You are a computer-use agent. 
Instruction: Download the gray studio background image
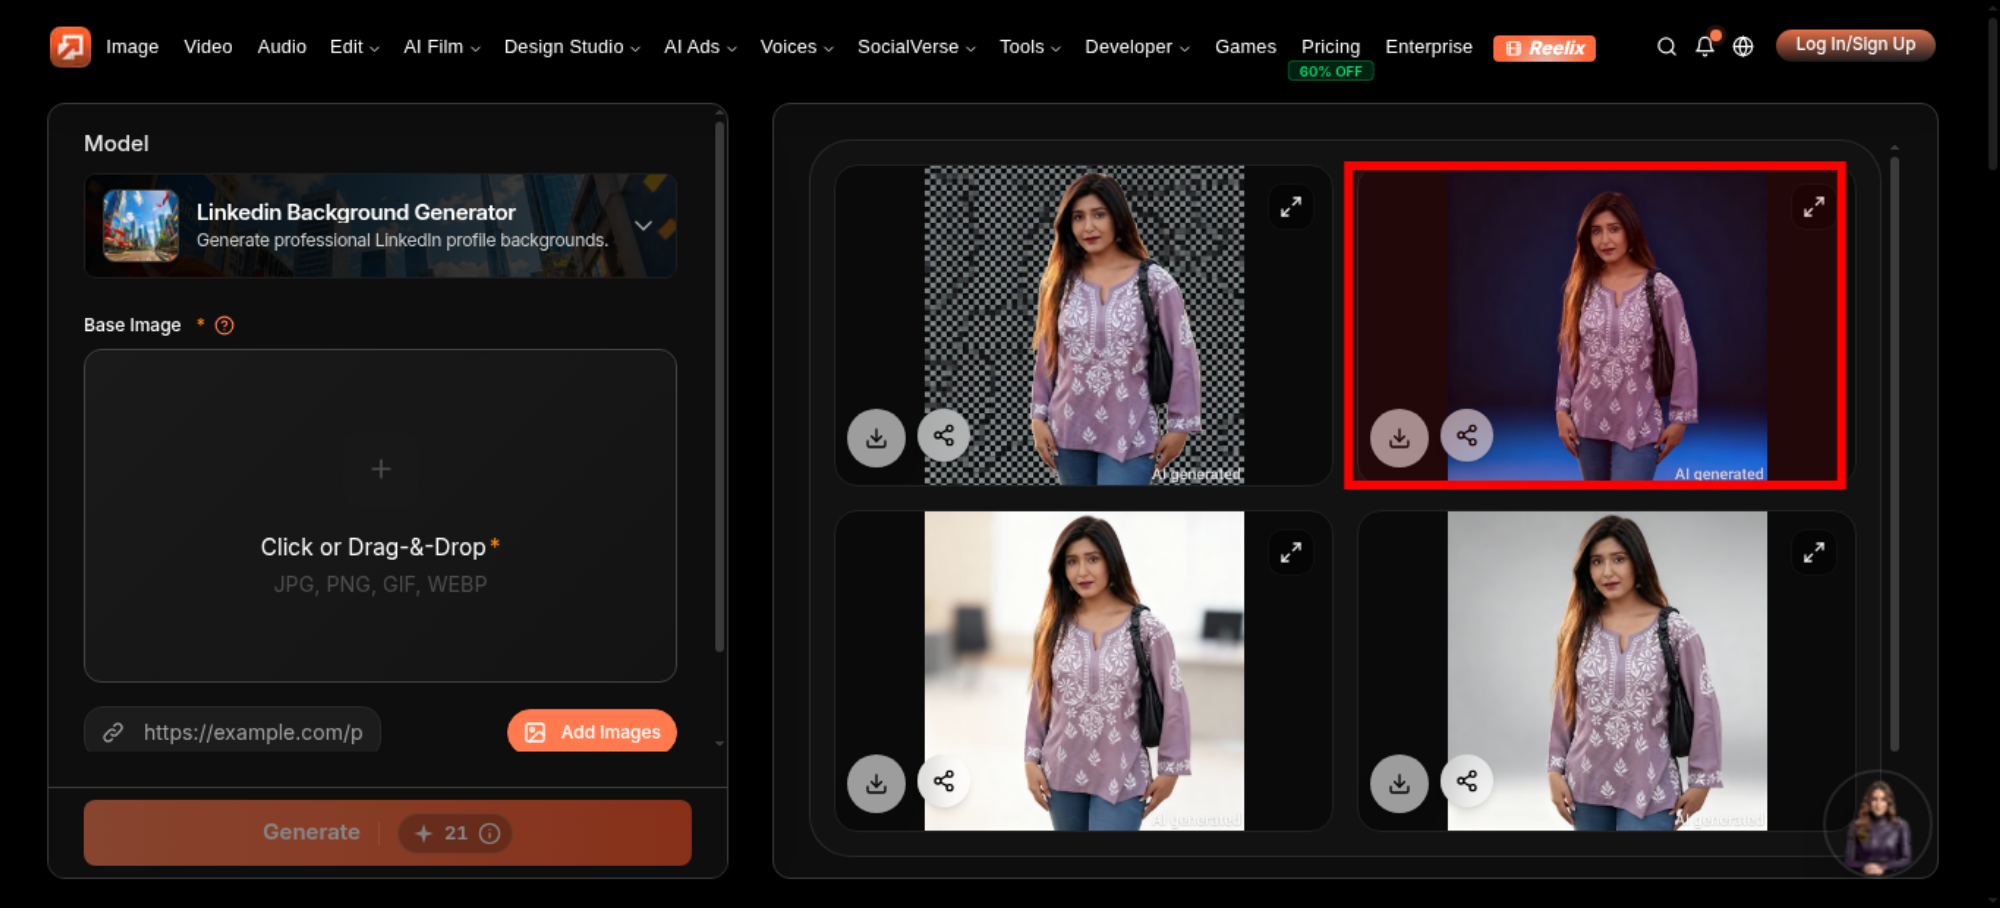pos(1399,783)
